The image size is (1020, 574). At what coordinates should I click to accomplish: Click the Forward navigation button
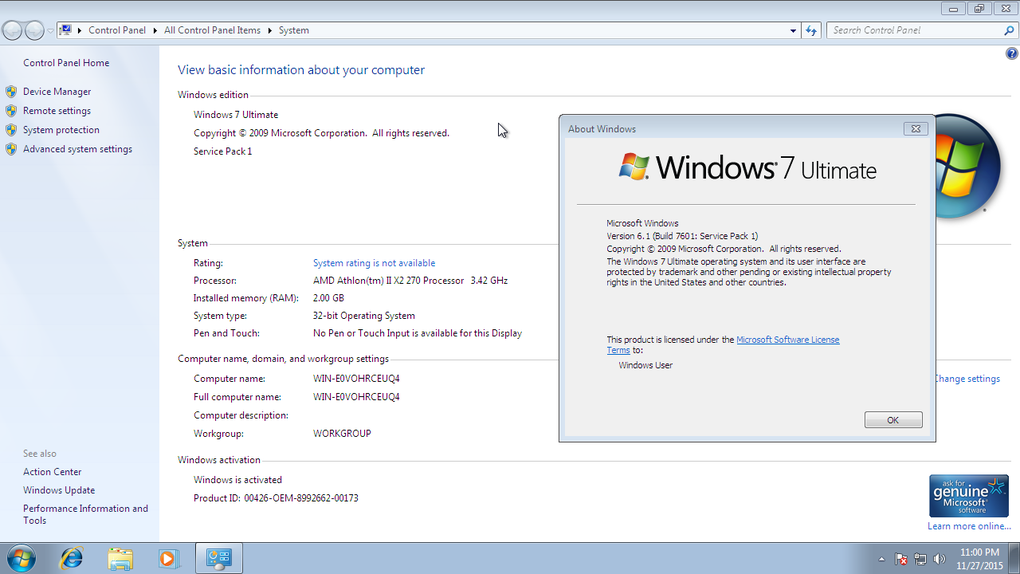click(34, 31)
